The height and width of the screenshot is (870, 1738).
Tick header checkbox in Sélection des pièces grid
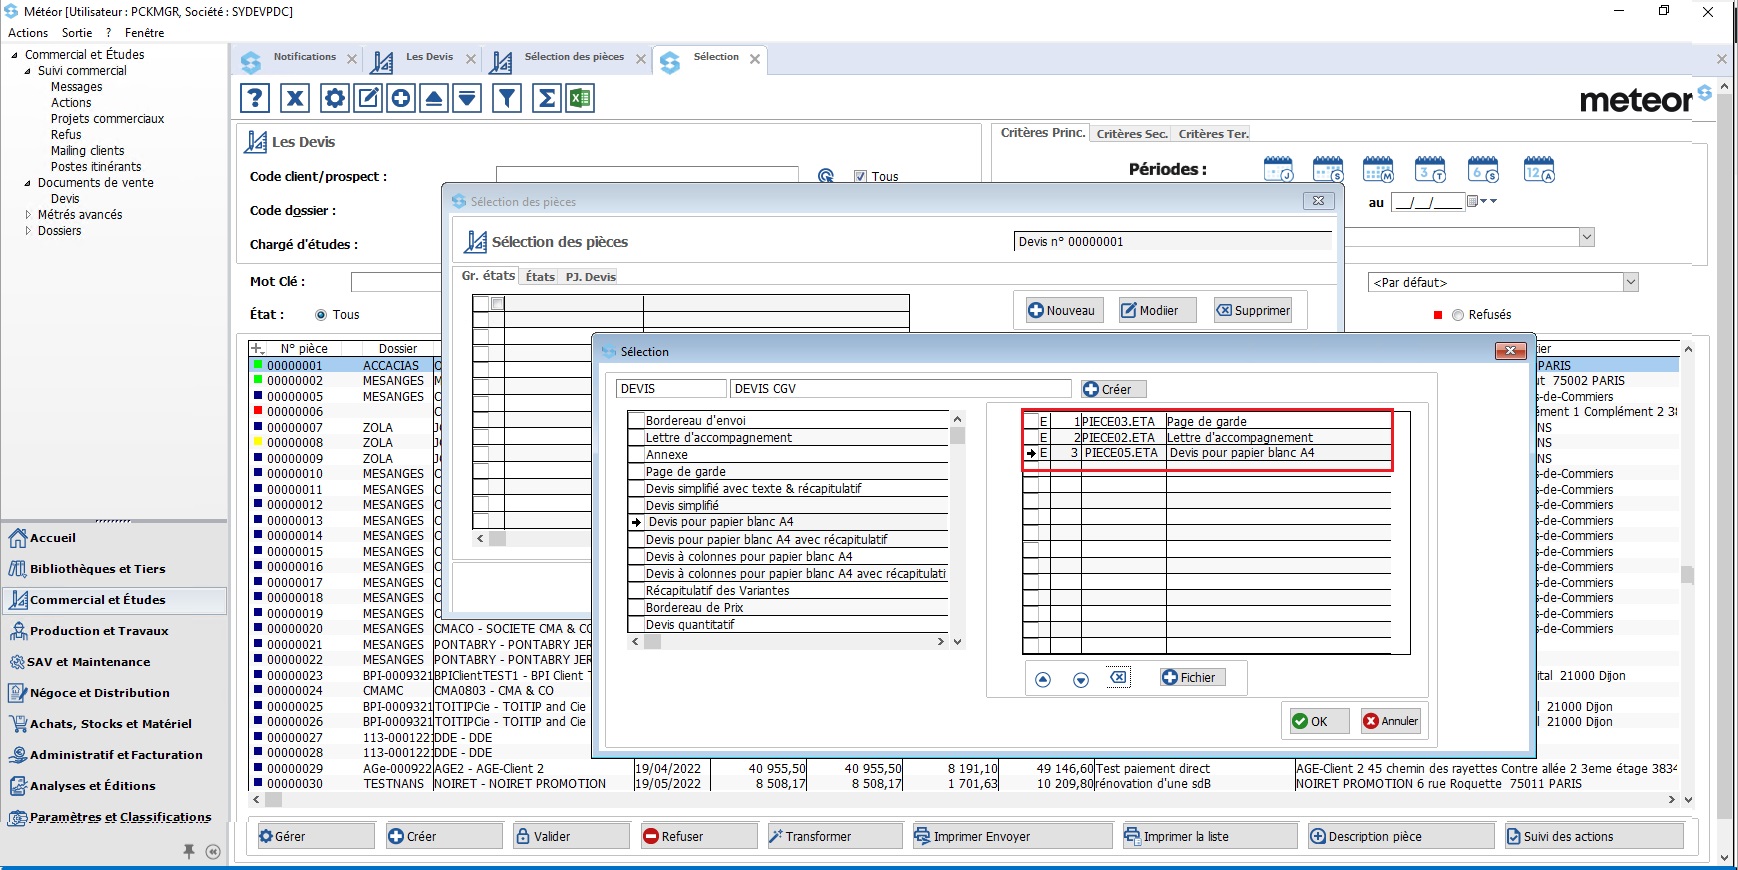[498, 304]
